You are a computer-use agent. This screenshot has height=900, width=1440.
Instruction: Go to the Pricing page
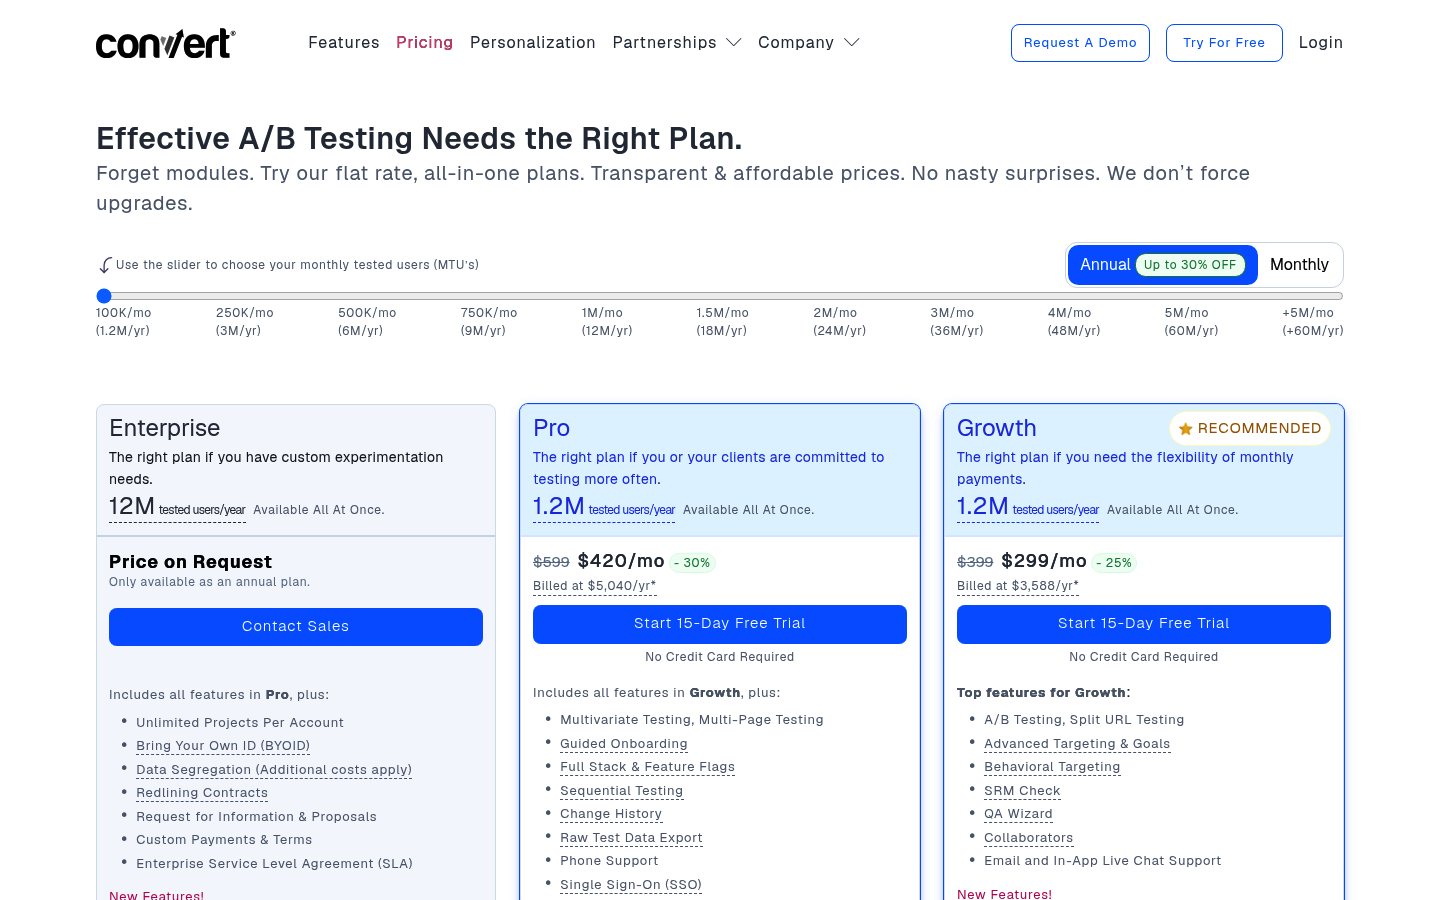pyautogui.click(x=424, y=43)
